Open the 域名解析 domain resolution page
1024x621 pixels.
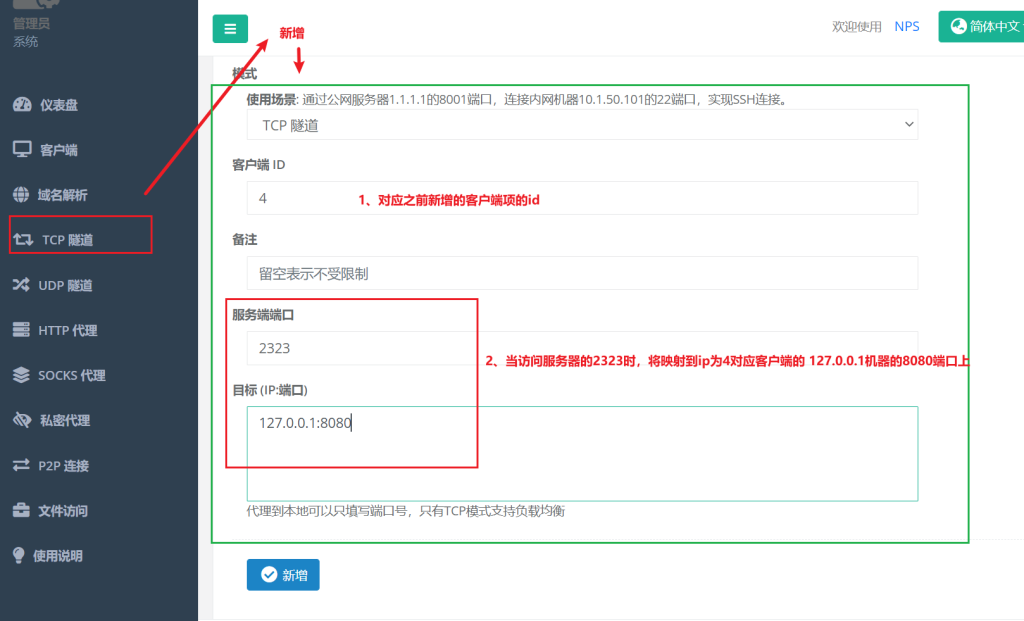tap(64, 194)
